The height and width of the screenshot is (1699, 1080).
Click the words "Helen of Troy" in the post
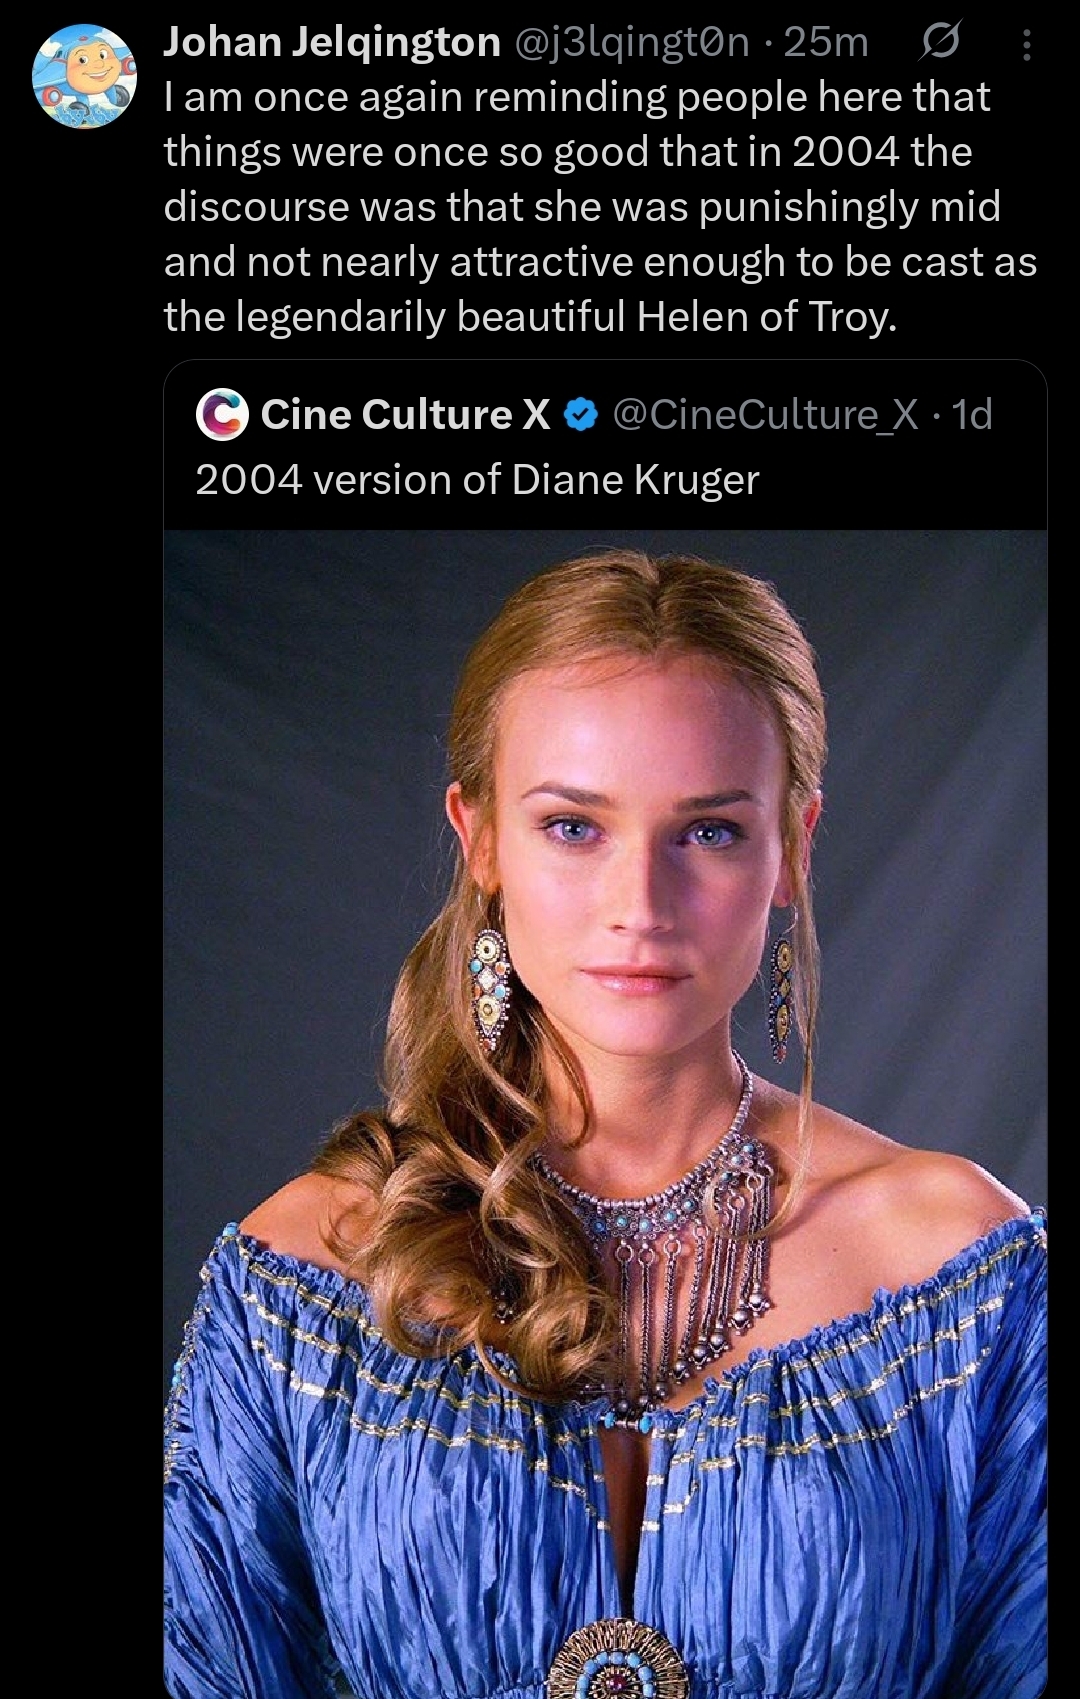tap(765, 316)
